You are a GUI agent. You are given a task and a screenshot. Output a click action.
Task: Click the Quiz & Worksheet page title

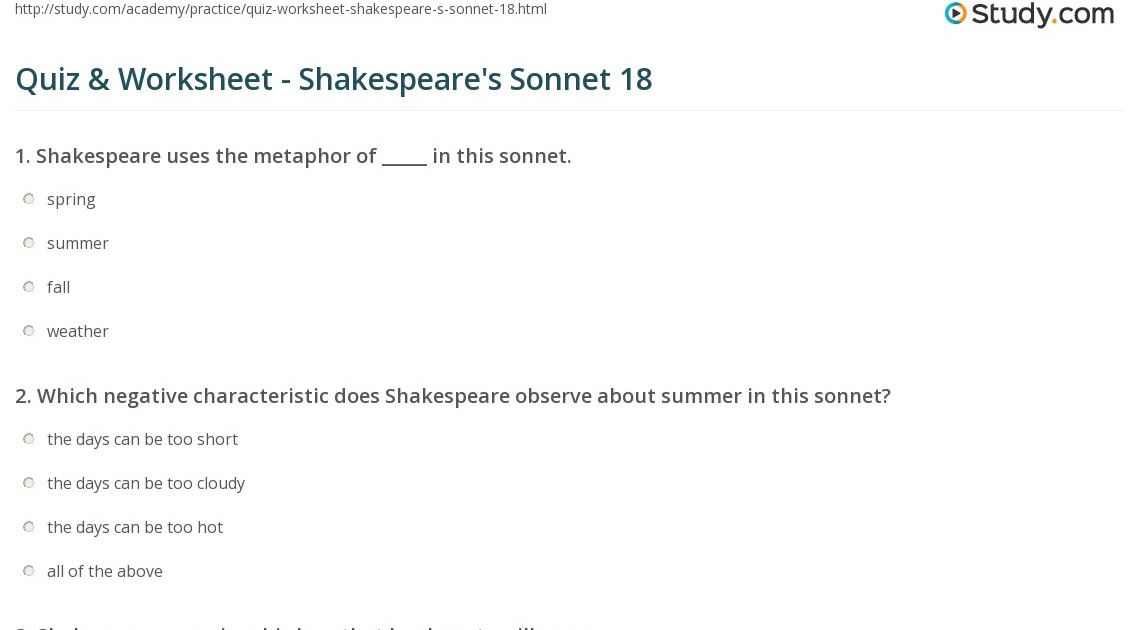334,79
